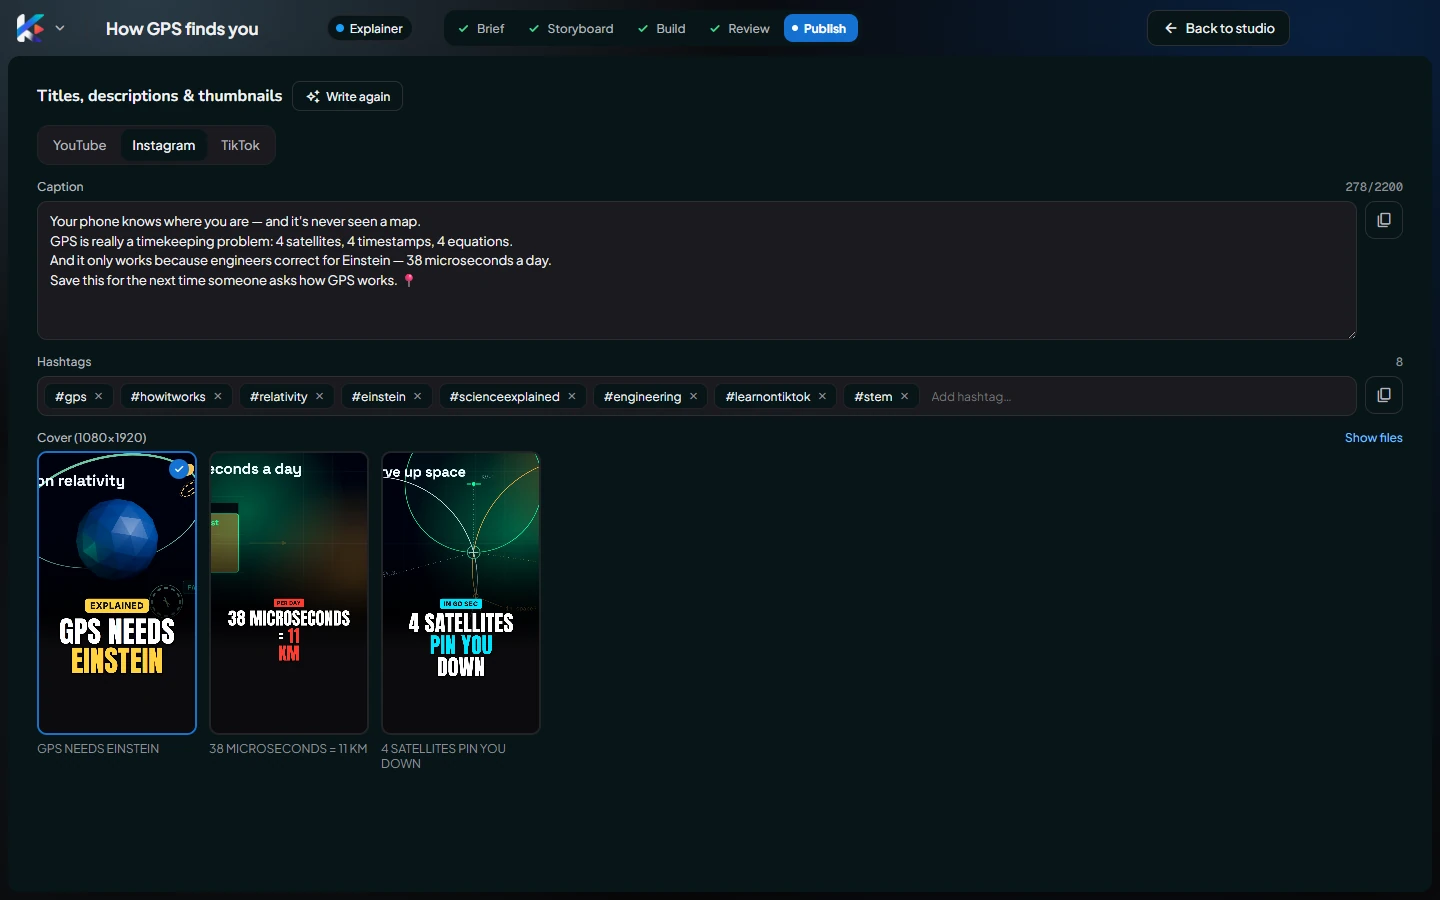This screenshot has width=1440, height=900.
Task: Switch to the Instagram tab
Action: [164, 145]
